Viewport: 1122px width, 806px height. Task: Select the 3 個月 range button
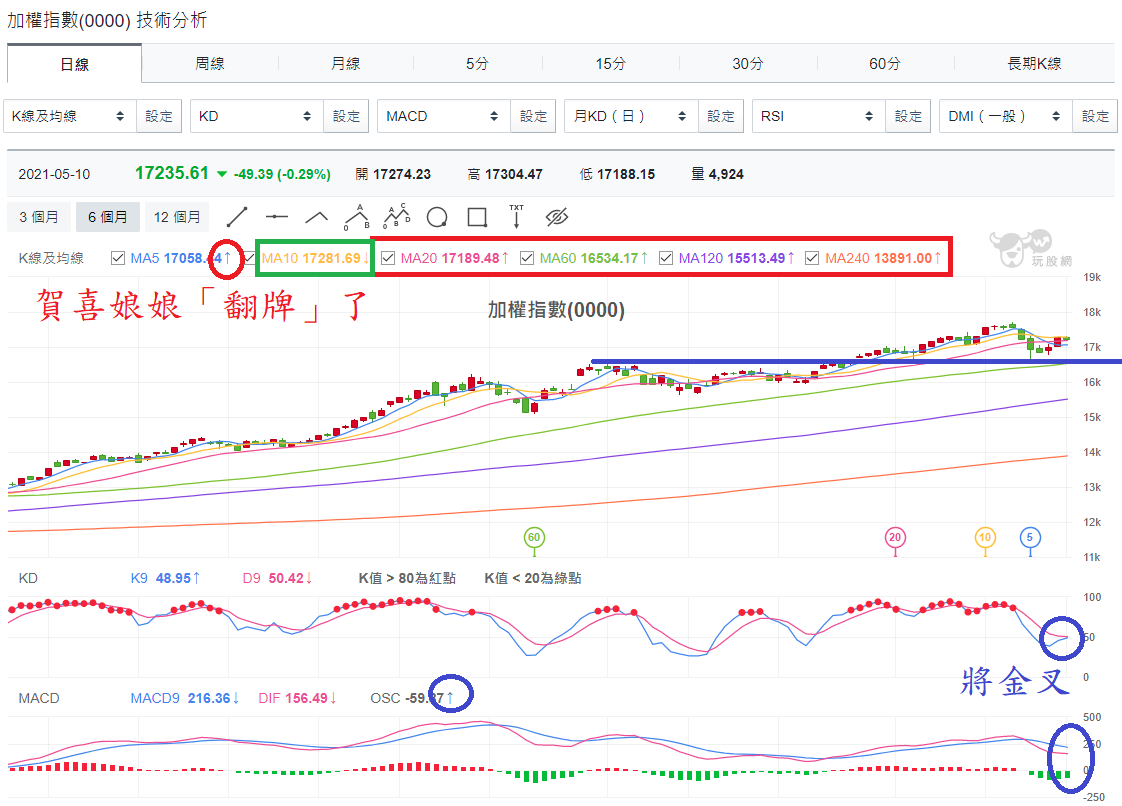click(x=39, y=217)
